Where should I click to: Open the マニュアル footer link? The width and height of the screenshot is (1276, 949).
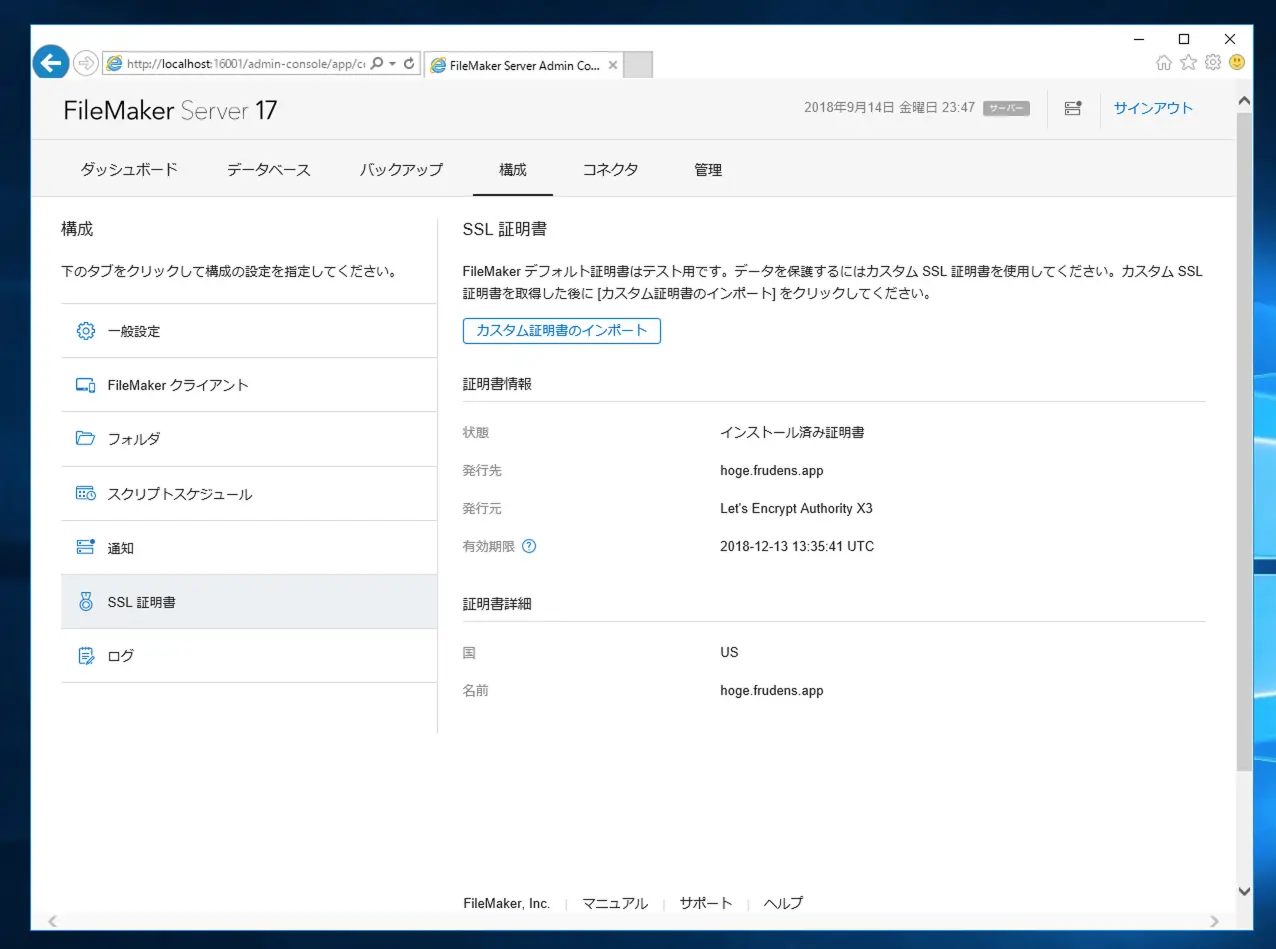click(613, 903)
